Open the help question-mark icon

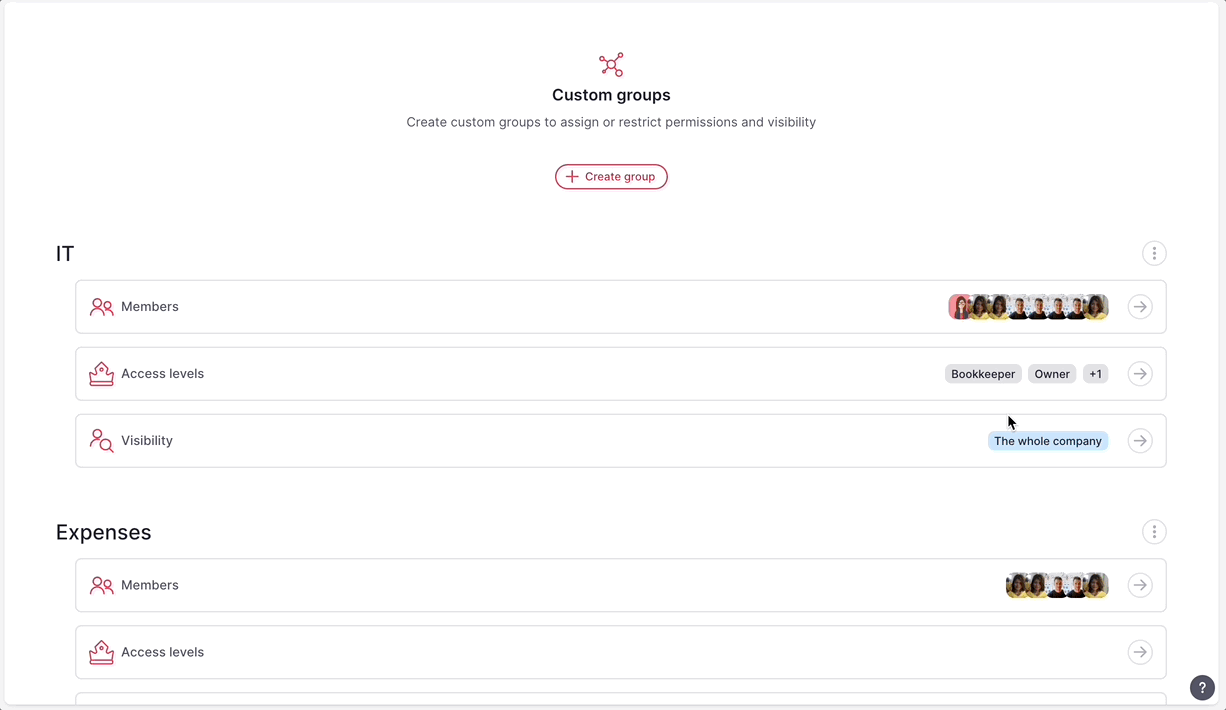(1202, 687)
